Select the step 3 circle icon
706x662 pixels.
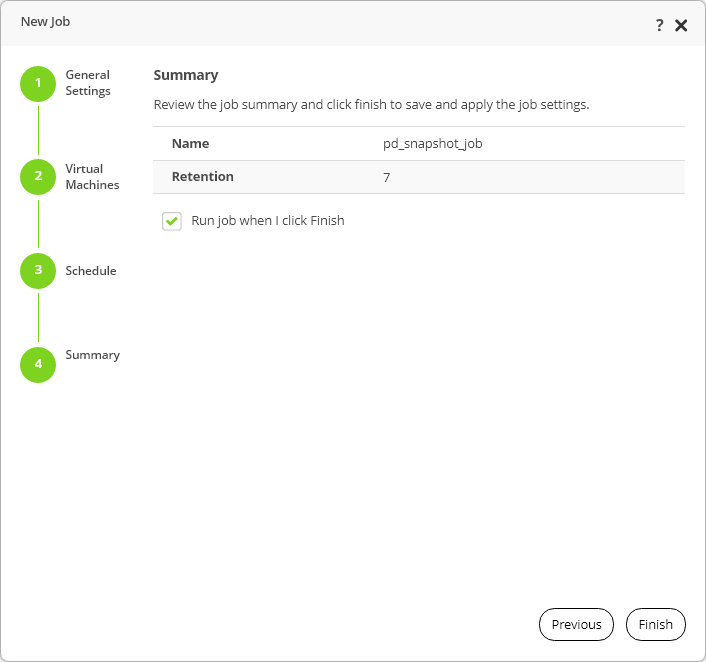pyautogui.click(x=38, y=270)
